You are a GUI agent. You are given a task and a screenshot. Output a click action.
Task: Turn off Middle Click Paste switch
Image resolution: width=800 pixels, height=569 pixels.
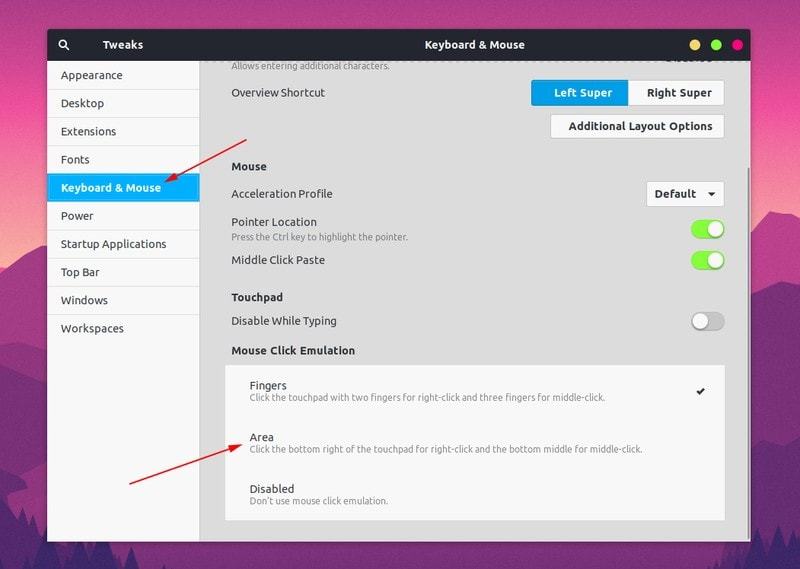tap(707, 260)
